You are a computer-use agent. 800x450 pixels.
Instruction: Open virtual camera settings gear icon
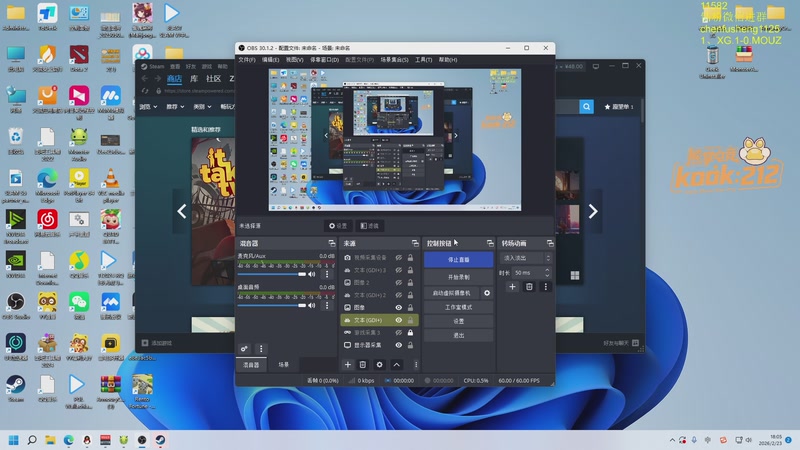point(487,293)
